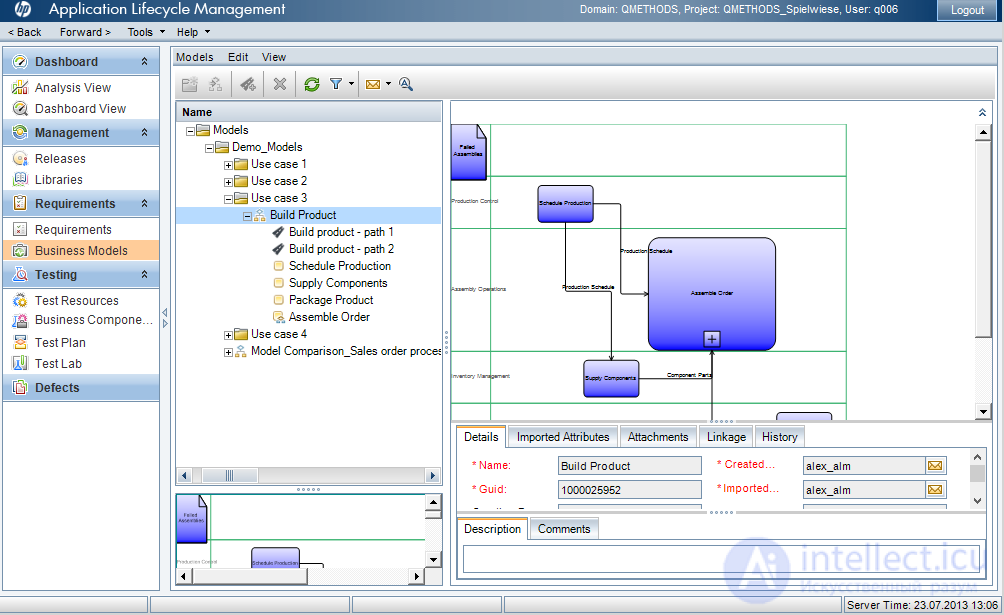Collapse the Requirements sidebar section
The height and width of the screenshot is (615, 1004).
[x=145, y=204]
